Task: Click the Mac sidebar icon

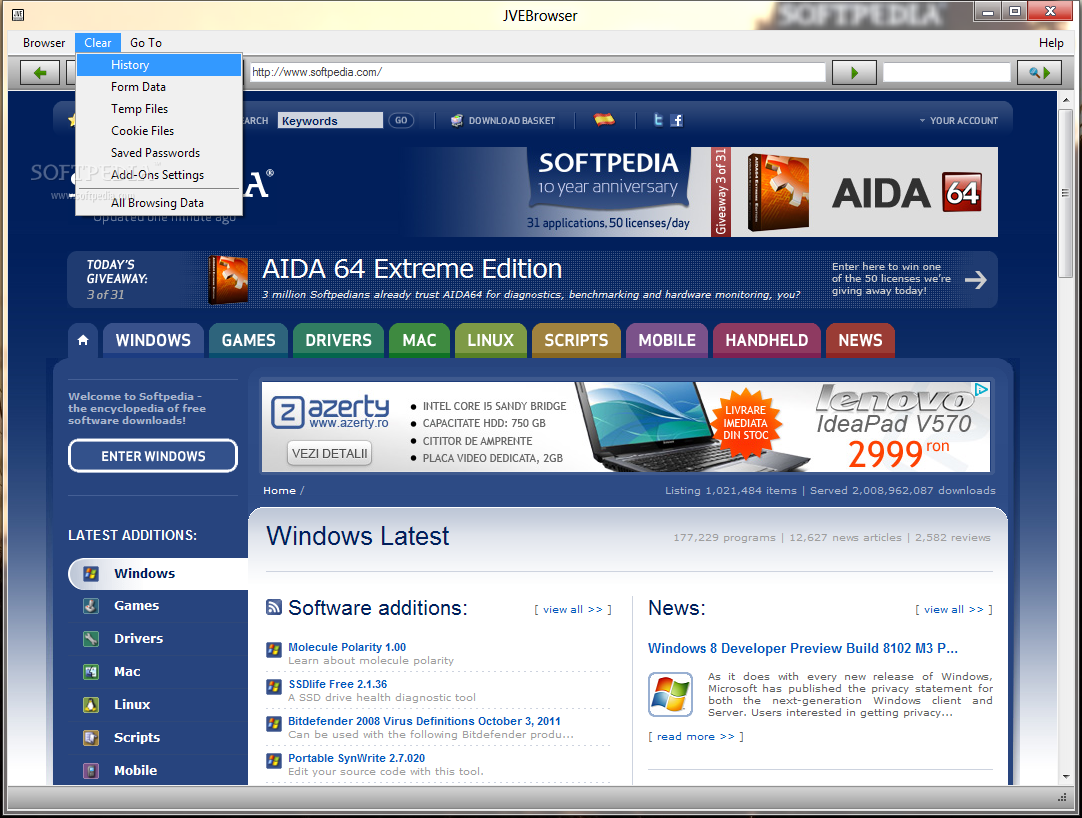Action: [x=90, y=672]
